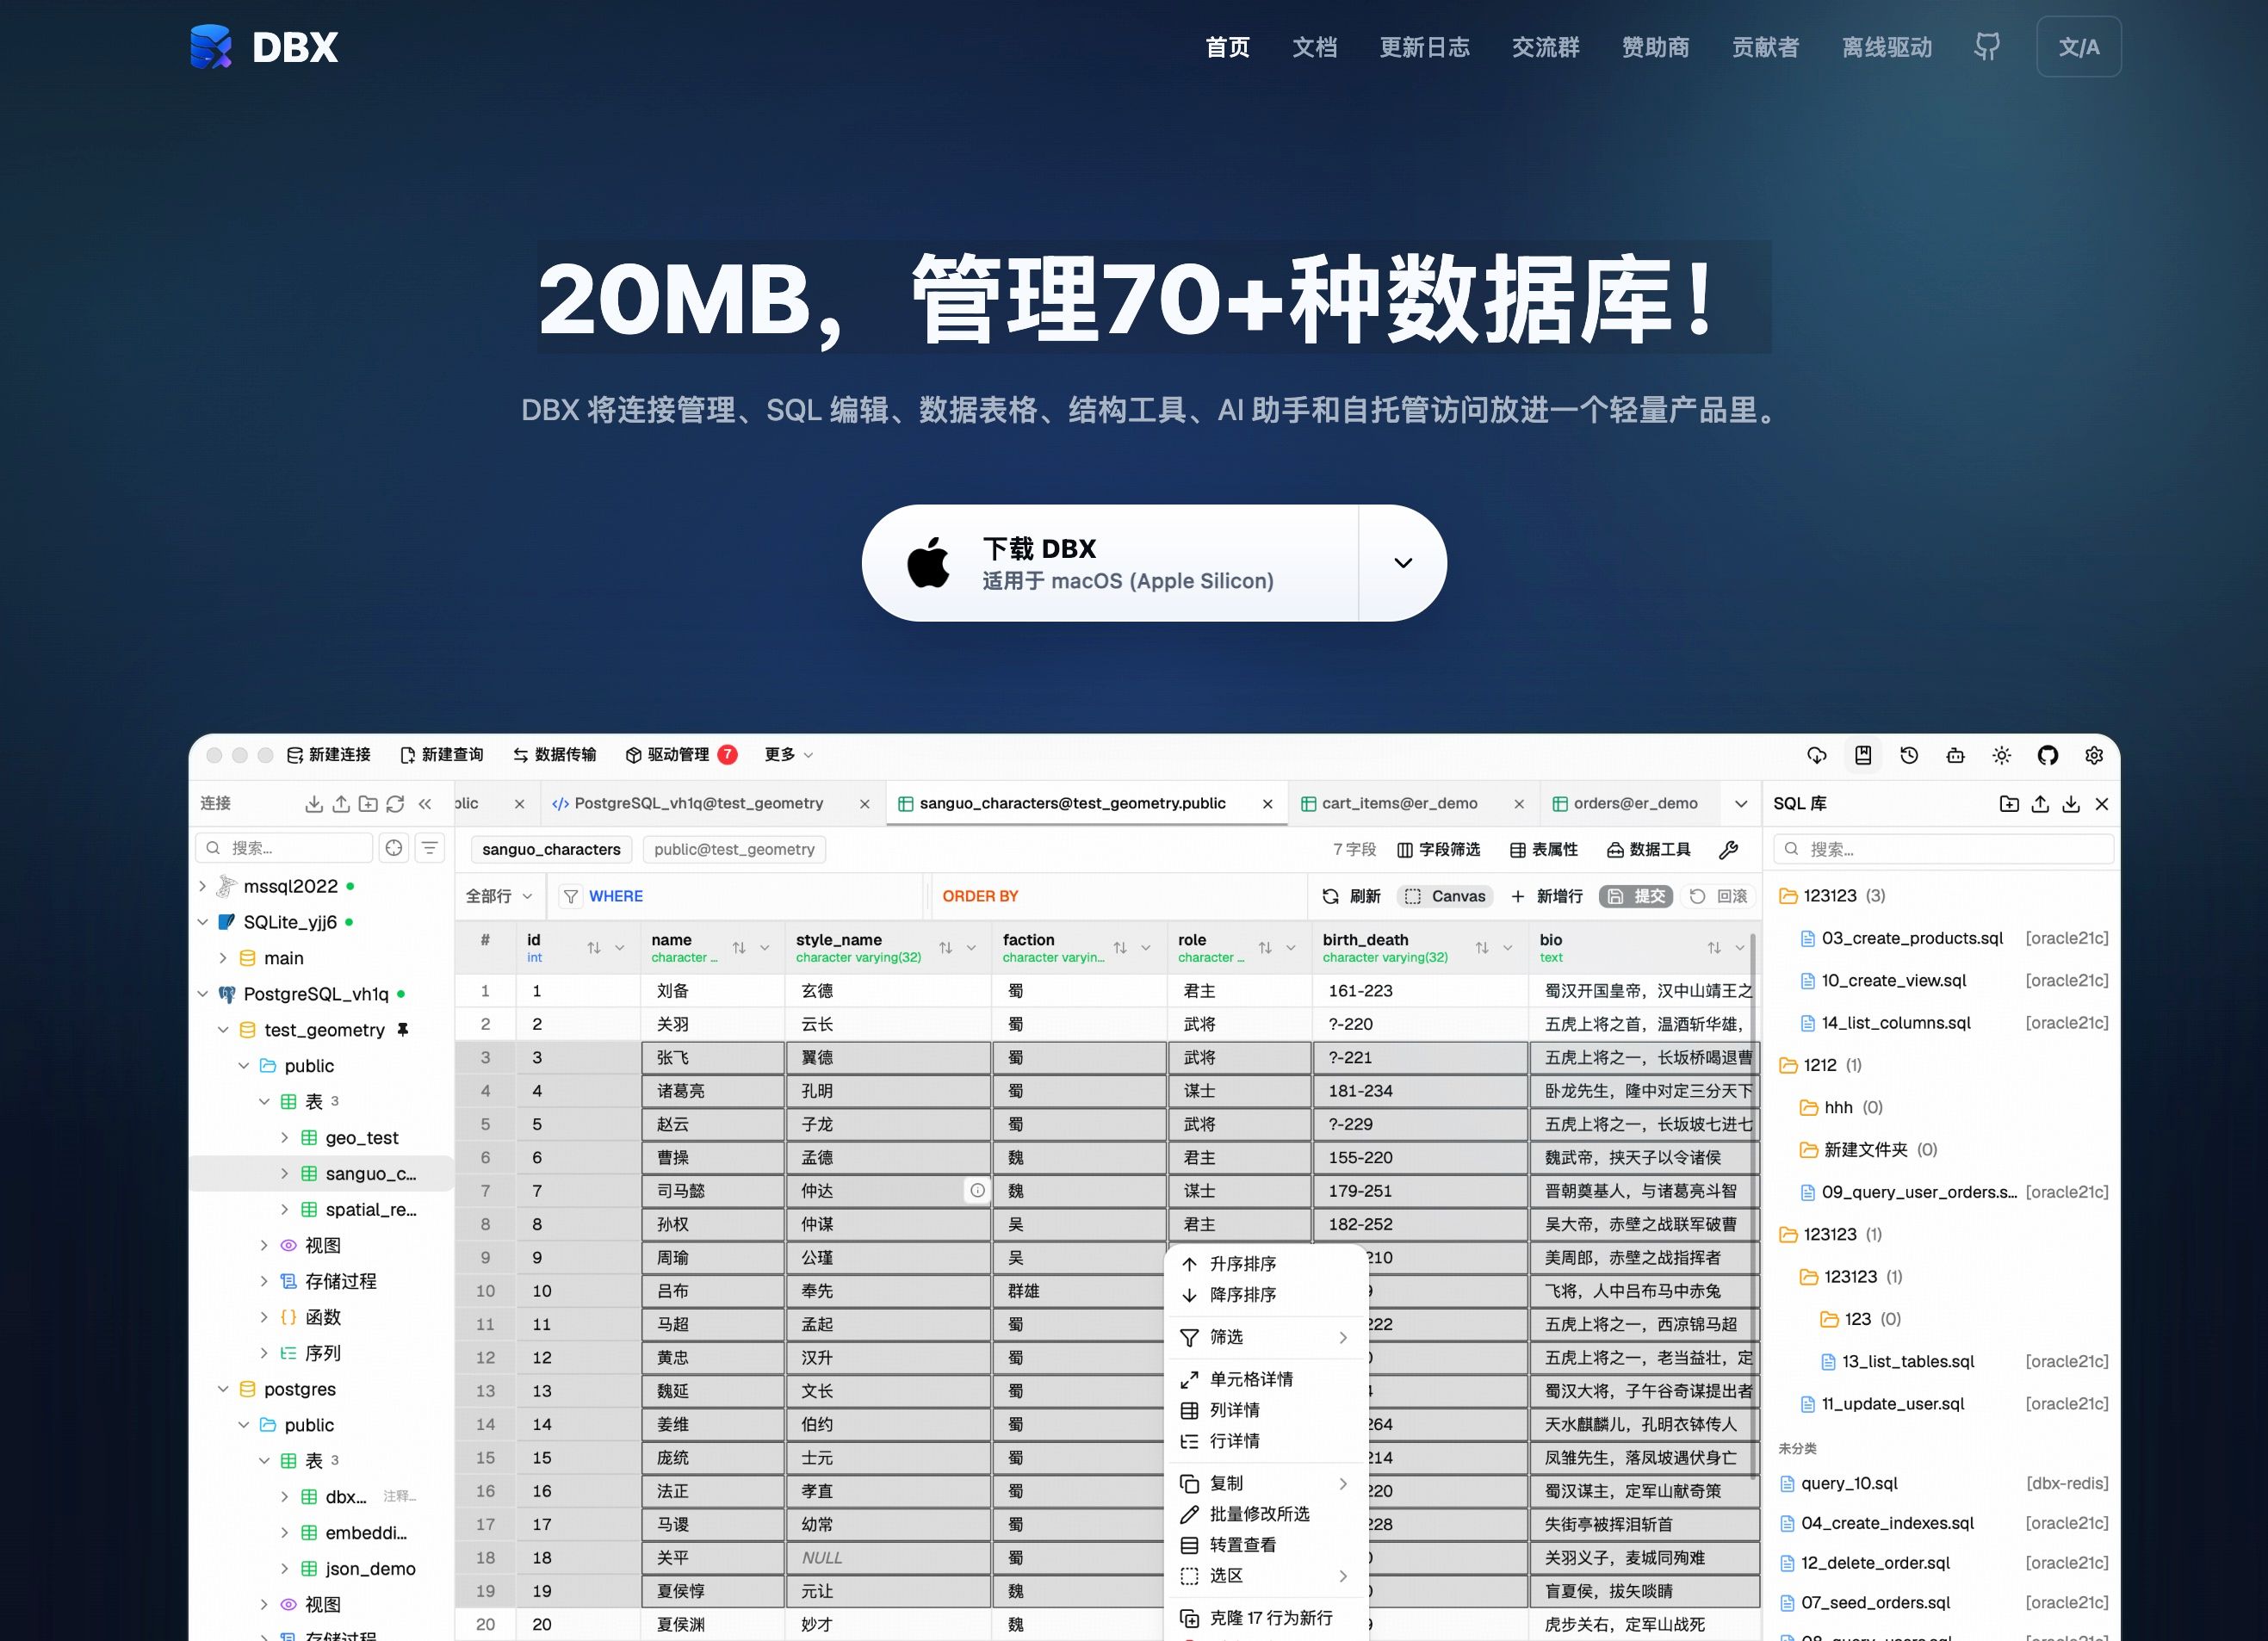
Task: Toggle the Canvas view
Action: (1446, 897)
